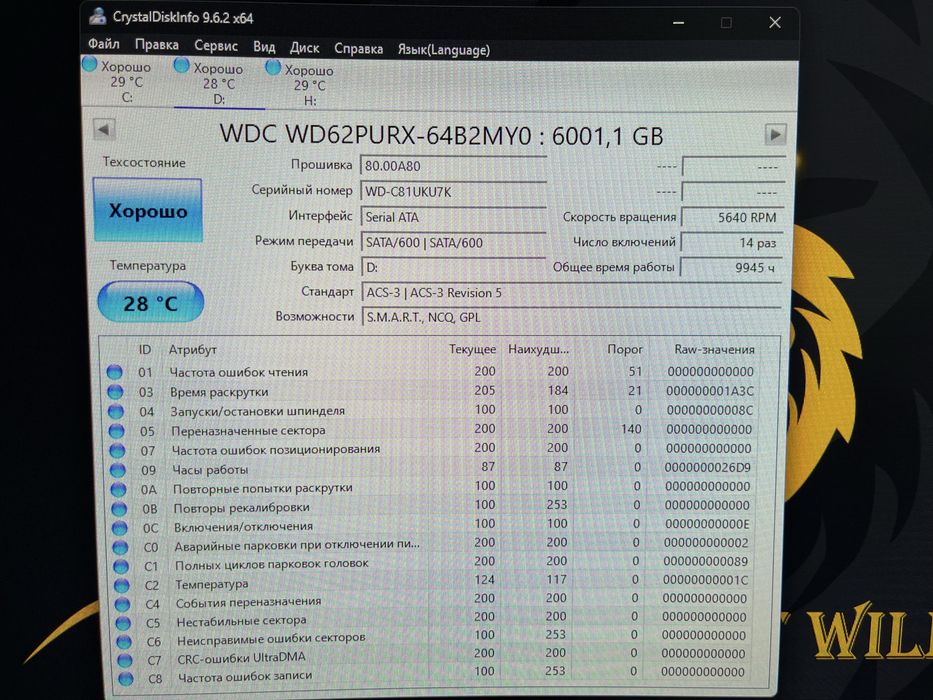This screenshot has width=933, height=700.
Task: Go to previous disk with left arrow
Action: tap(104, 130)
